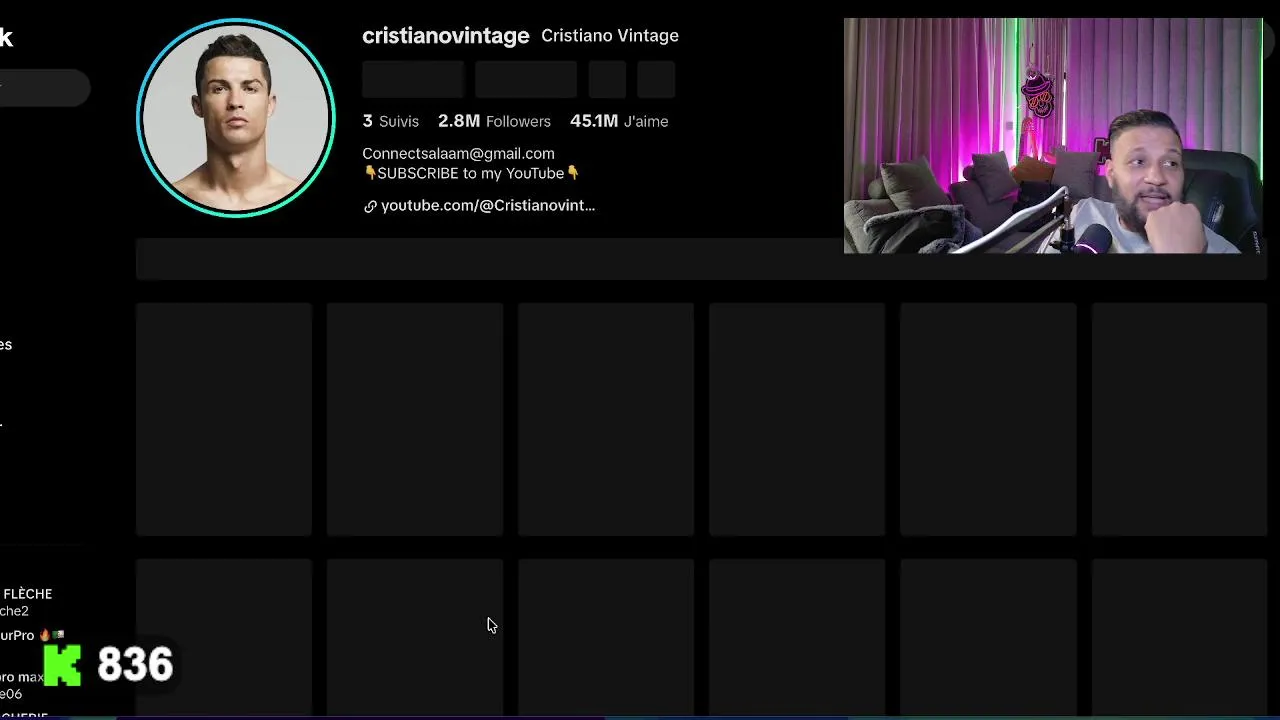This screenshot has height=720, width=1280.
Task: Open the cristianovintage profile picture
Action: tap(236, 118)
